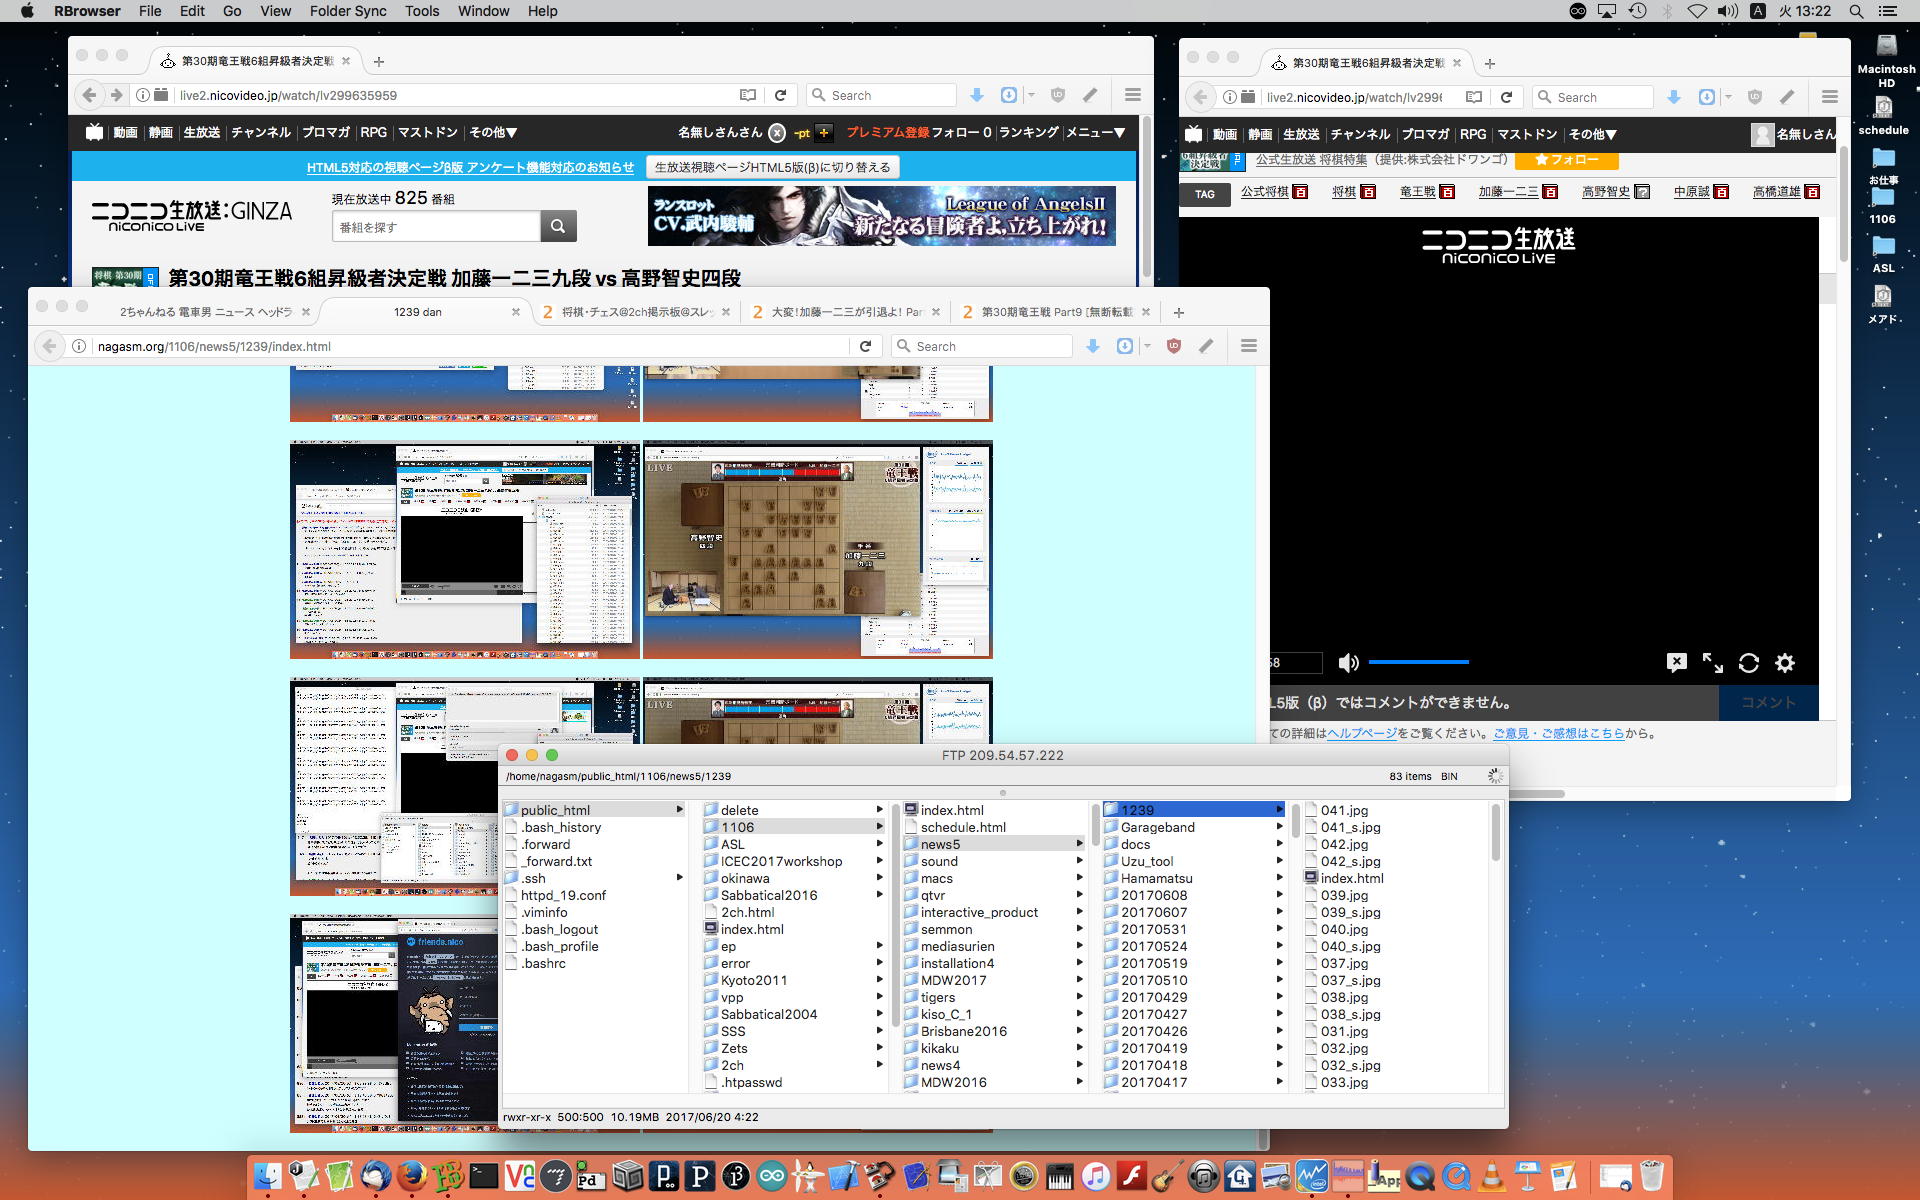This screenshot has height=1200, width=1920.
Task: Select the 041.jpg file in FTP list
Action: click(1344, 810)
